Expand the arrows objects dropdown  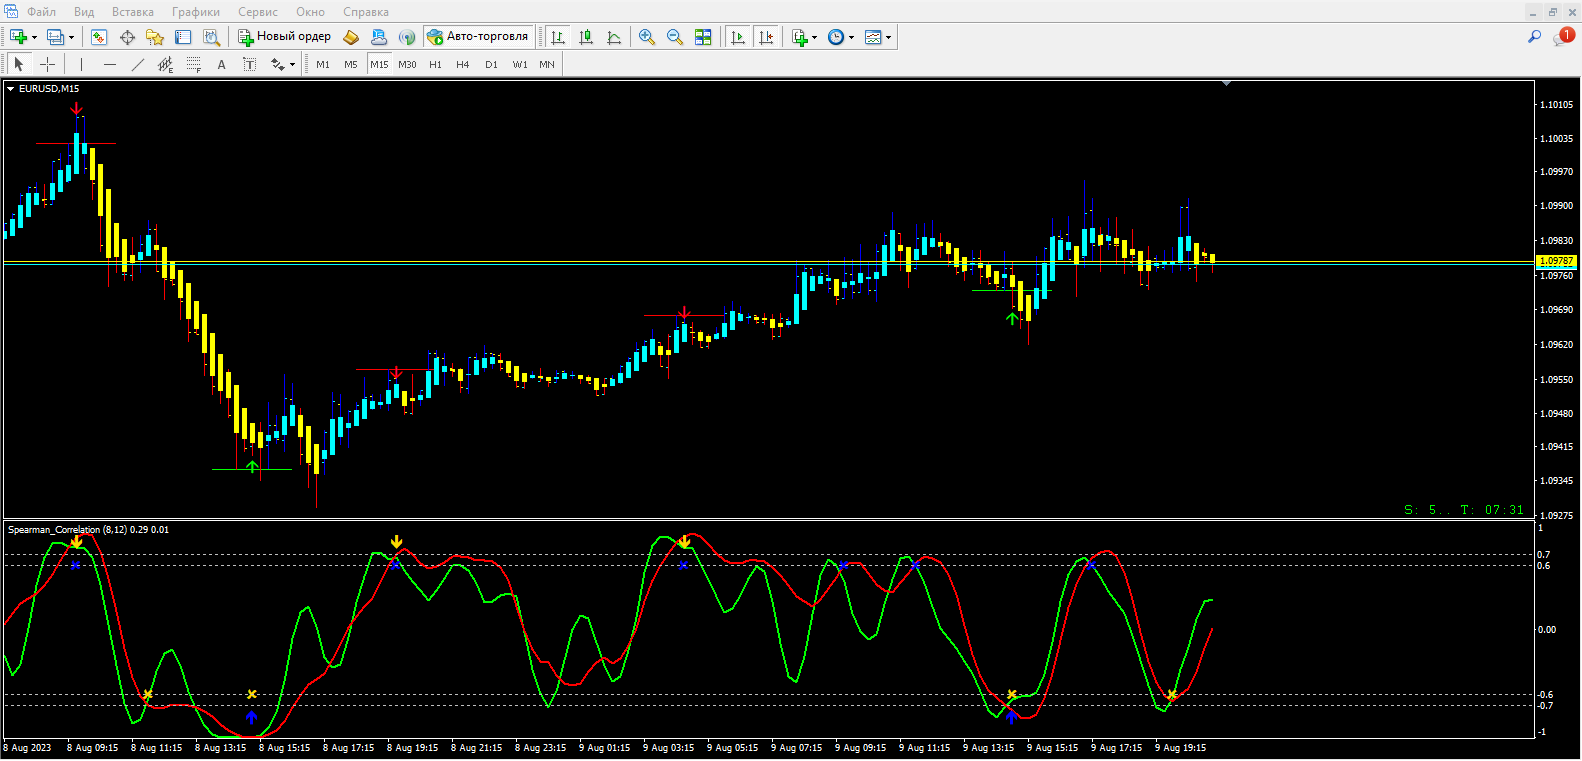coord(292,65)
